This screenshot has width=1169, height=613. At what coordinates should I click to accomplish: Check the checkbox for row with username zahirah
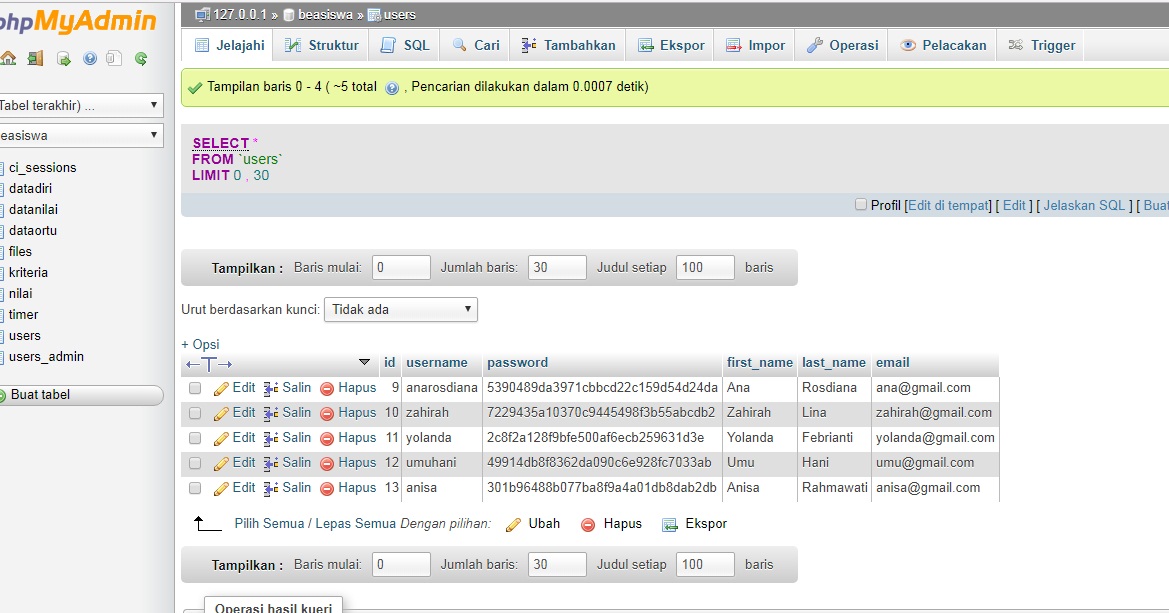click(x=195, y=412)
